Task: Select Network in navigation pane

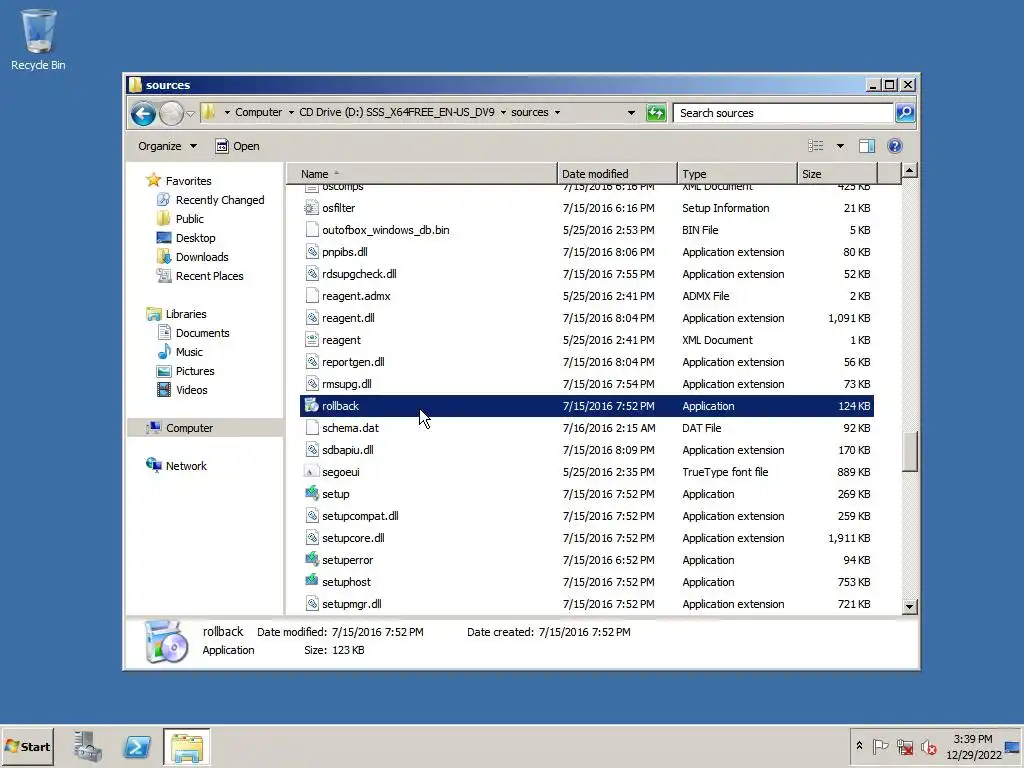Action: pyautogui.click(x=185, y=466)
